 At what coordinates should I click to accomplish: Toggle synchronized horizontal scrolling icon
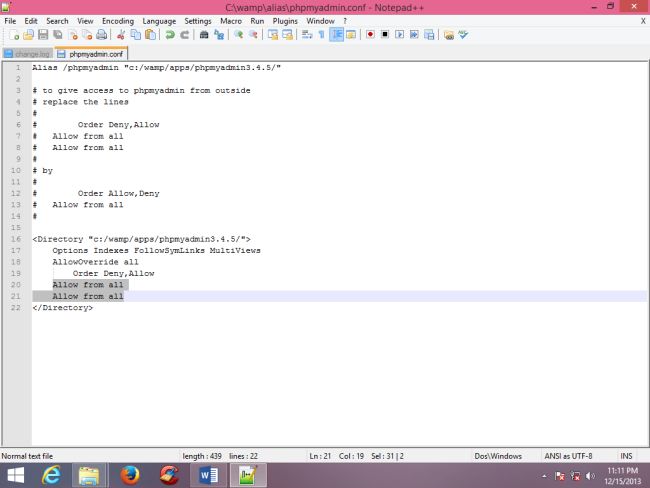pyautogui.click(x=287, y=35)
